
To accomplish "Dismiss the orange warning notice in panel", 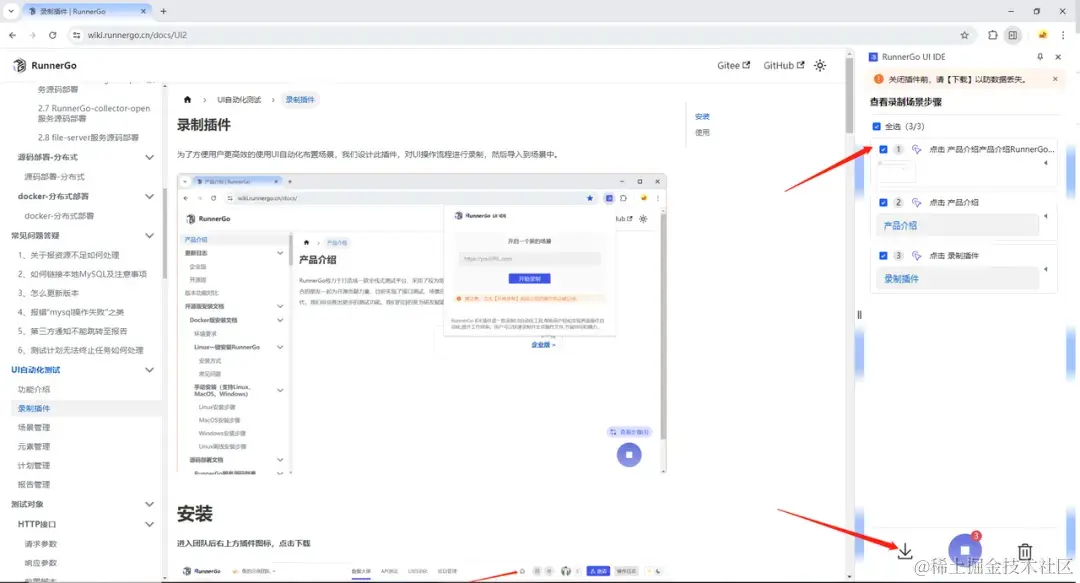I will coord(1055,79).
